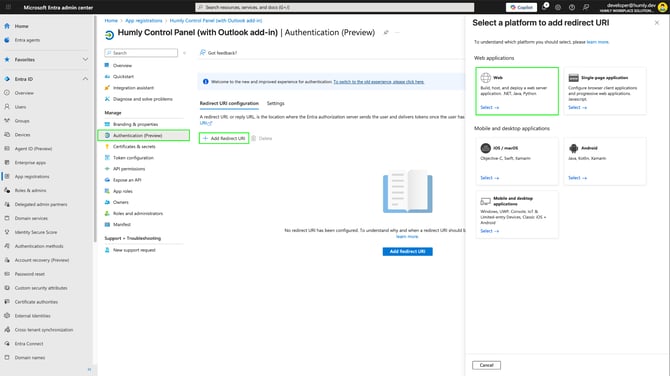The height and width of the screenshot is (376, 670).
Task: Select iOS / macOS platform
Action: [517, 161]
